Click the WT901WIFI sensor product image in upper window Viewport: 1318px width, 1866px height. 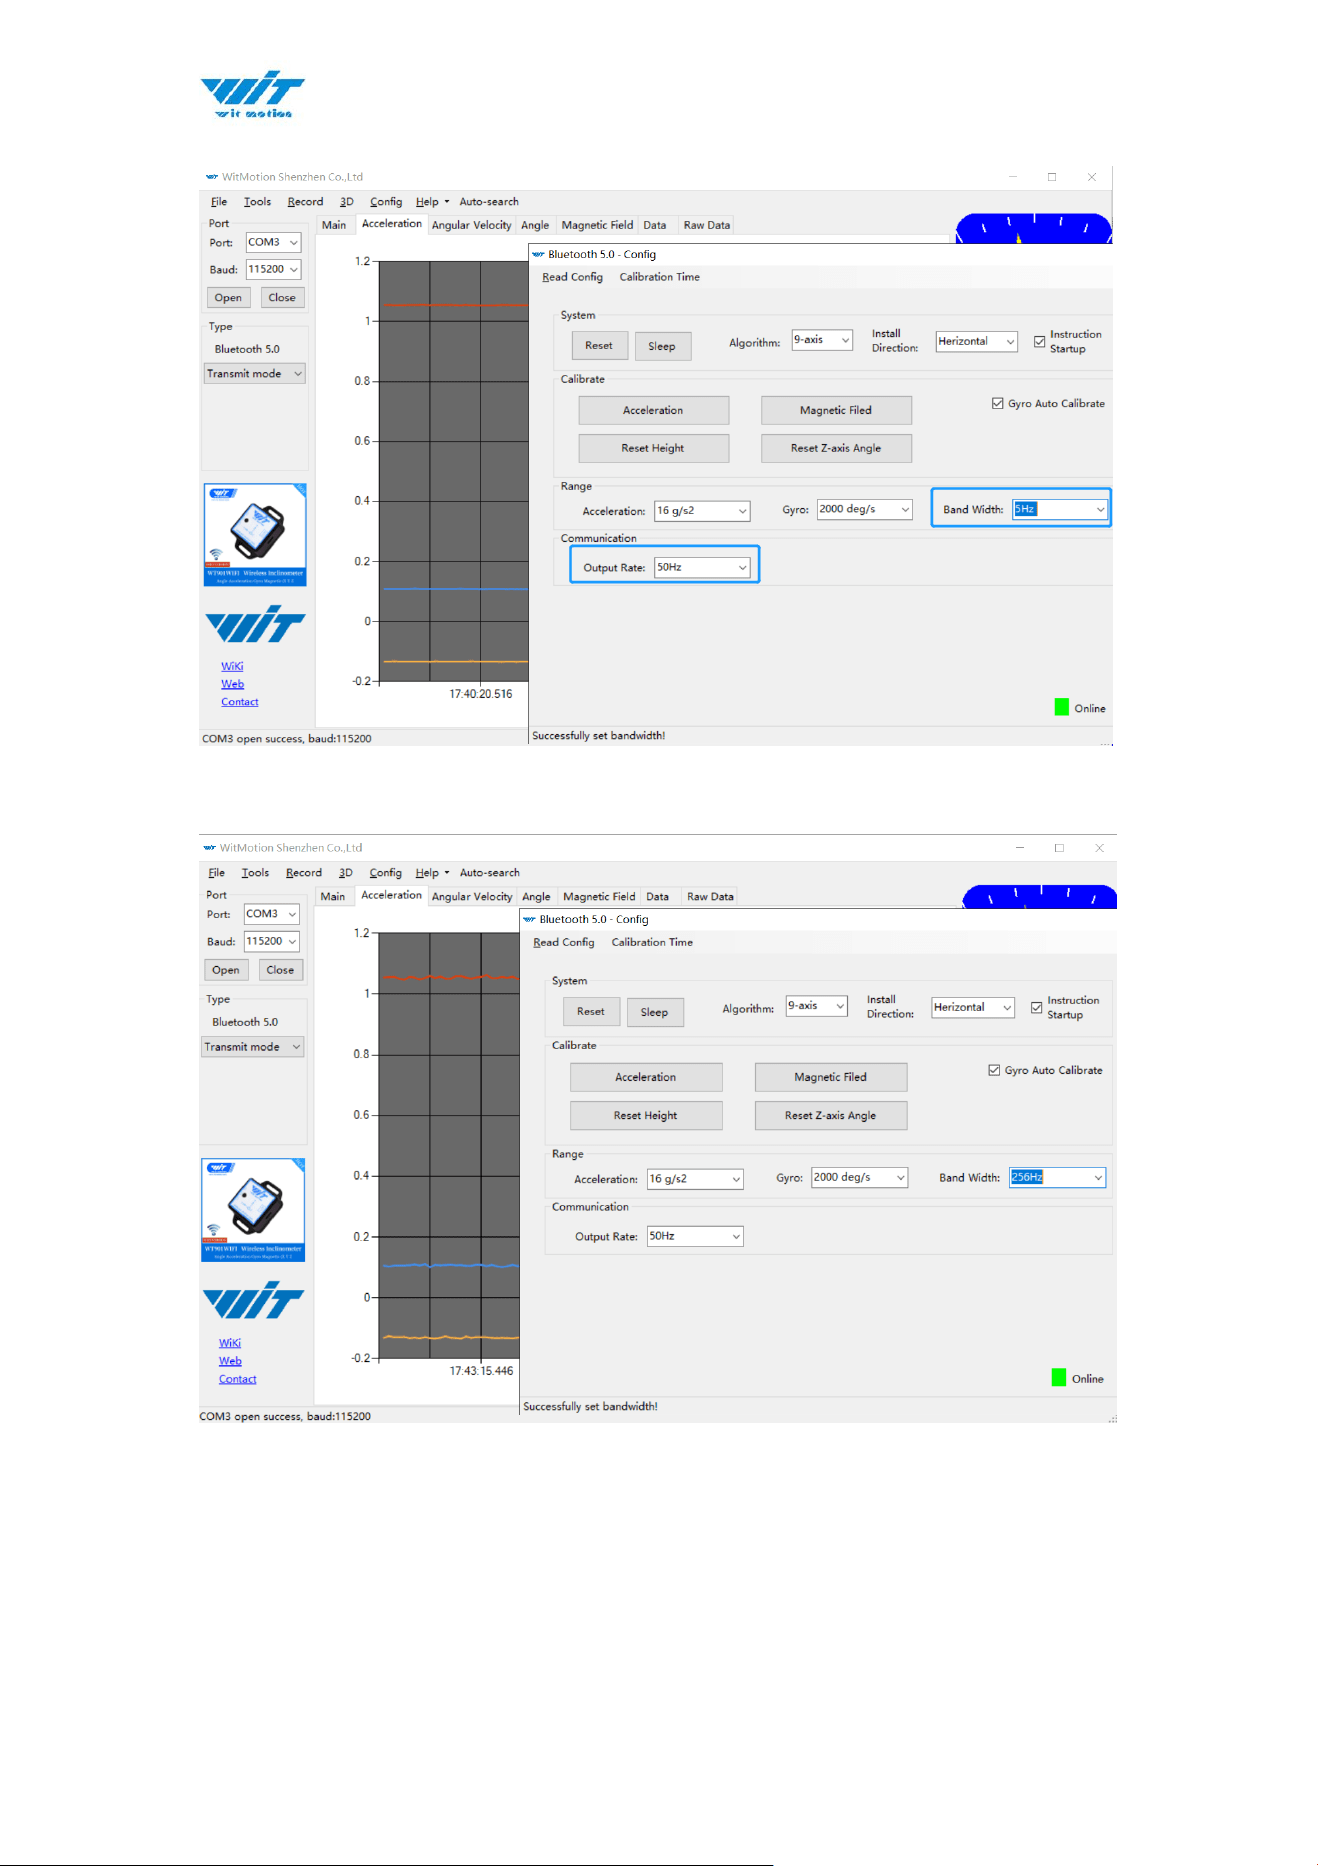click(255, 534)
